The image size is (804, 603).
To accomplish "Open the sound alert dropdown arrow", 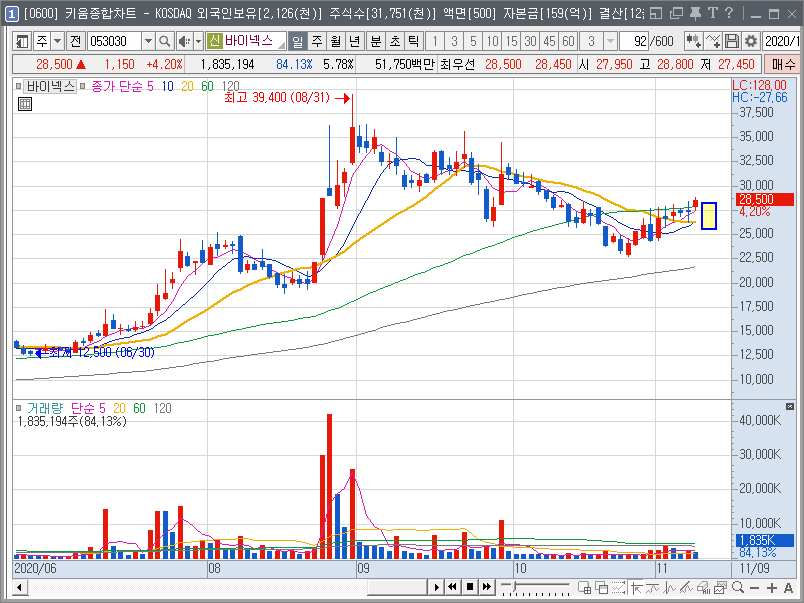I will 198,41.
